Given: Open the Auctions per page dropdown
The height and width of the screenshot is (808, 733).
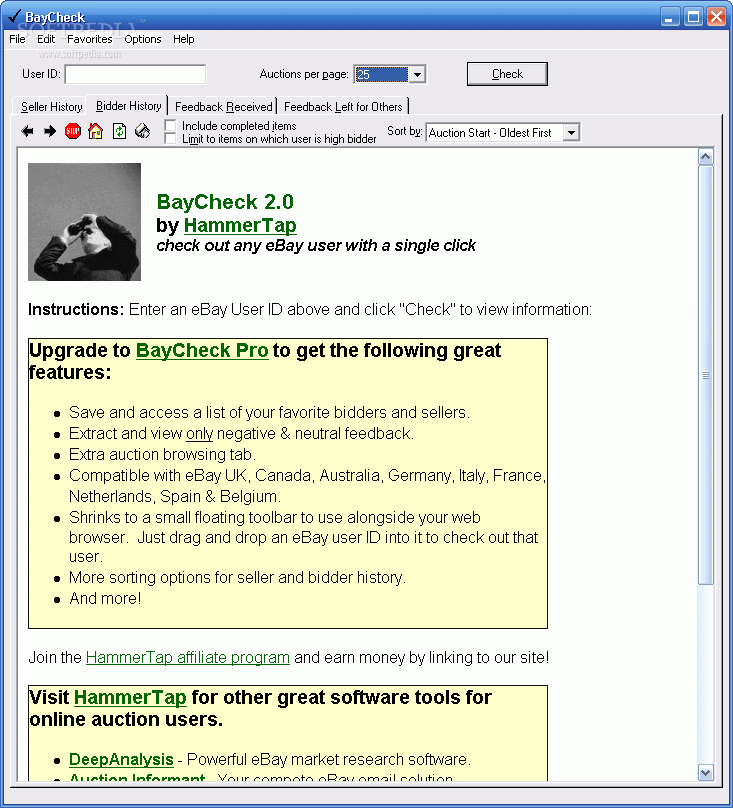Looking at the screenshot, I should (417, 75).
